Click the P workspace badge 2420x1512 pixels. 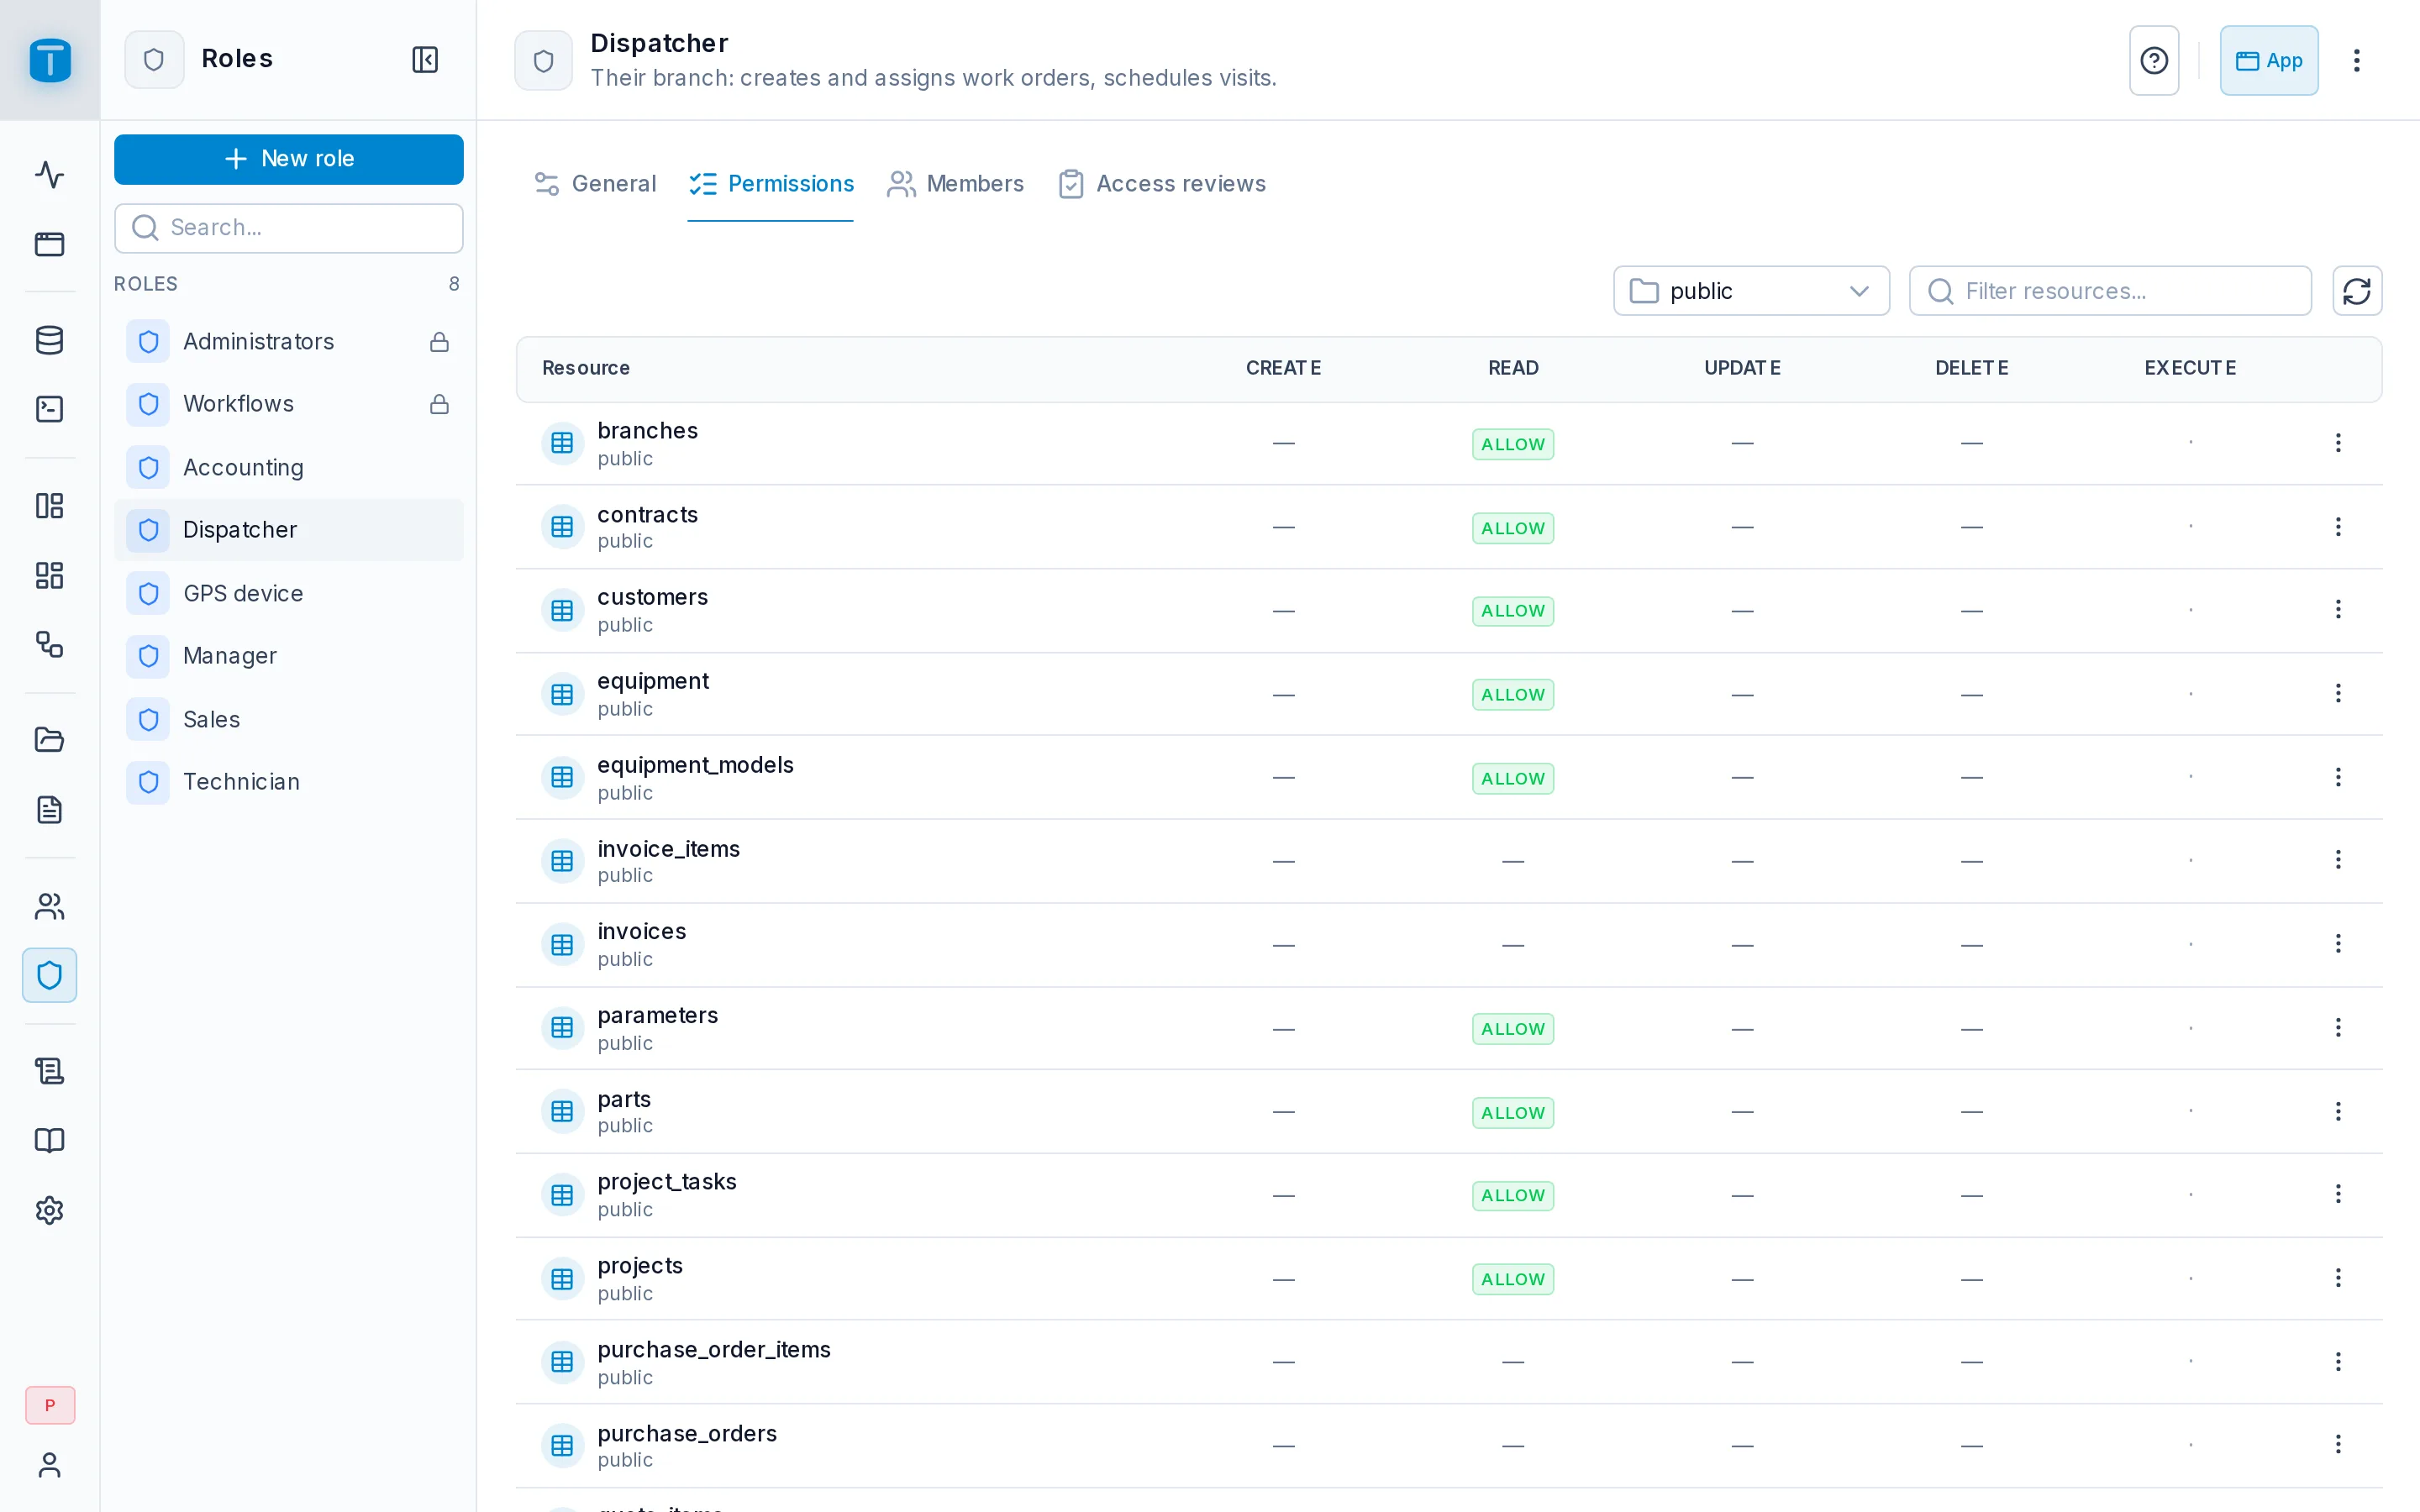pyautogui.click(x=50, y=1405)
